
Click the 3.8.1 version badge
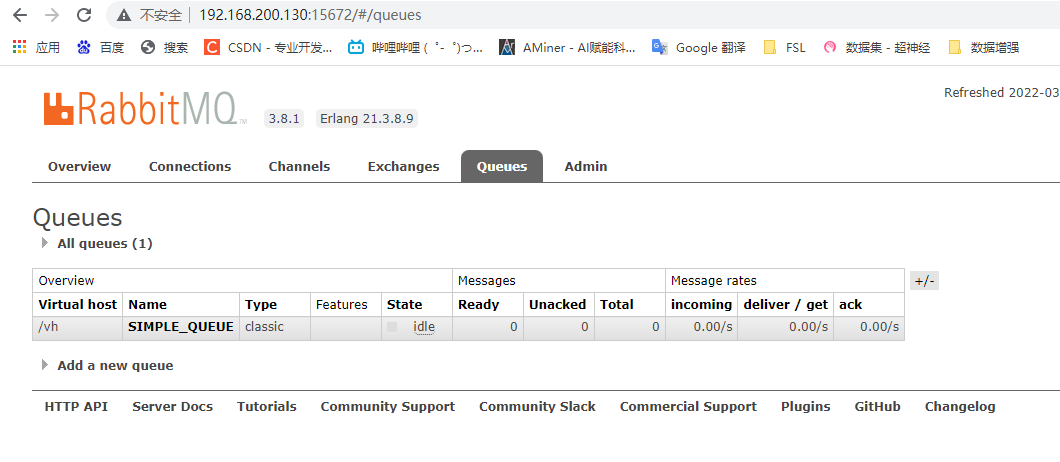click(284, 118)
